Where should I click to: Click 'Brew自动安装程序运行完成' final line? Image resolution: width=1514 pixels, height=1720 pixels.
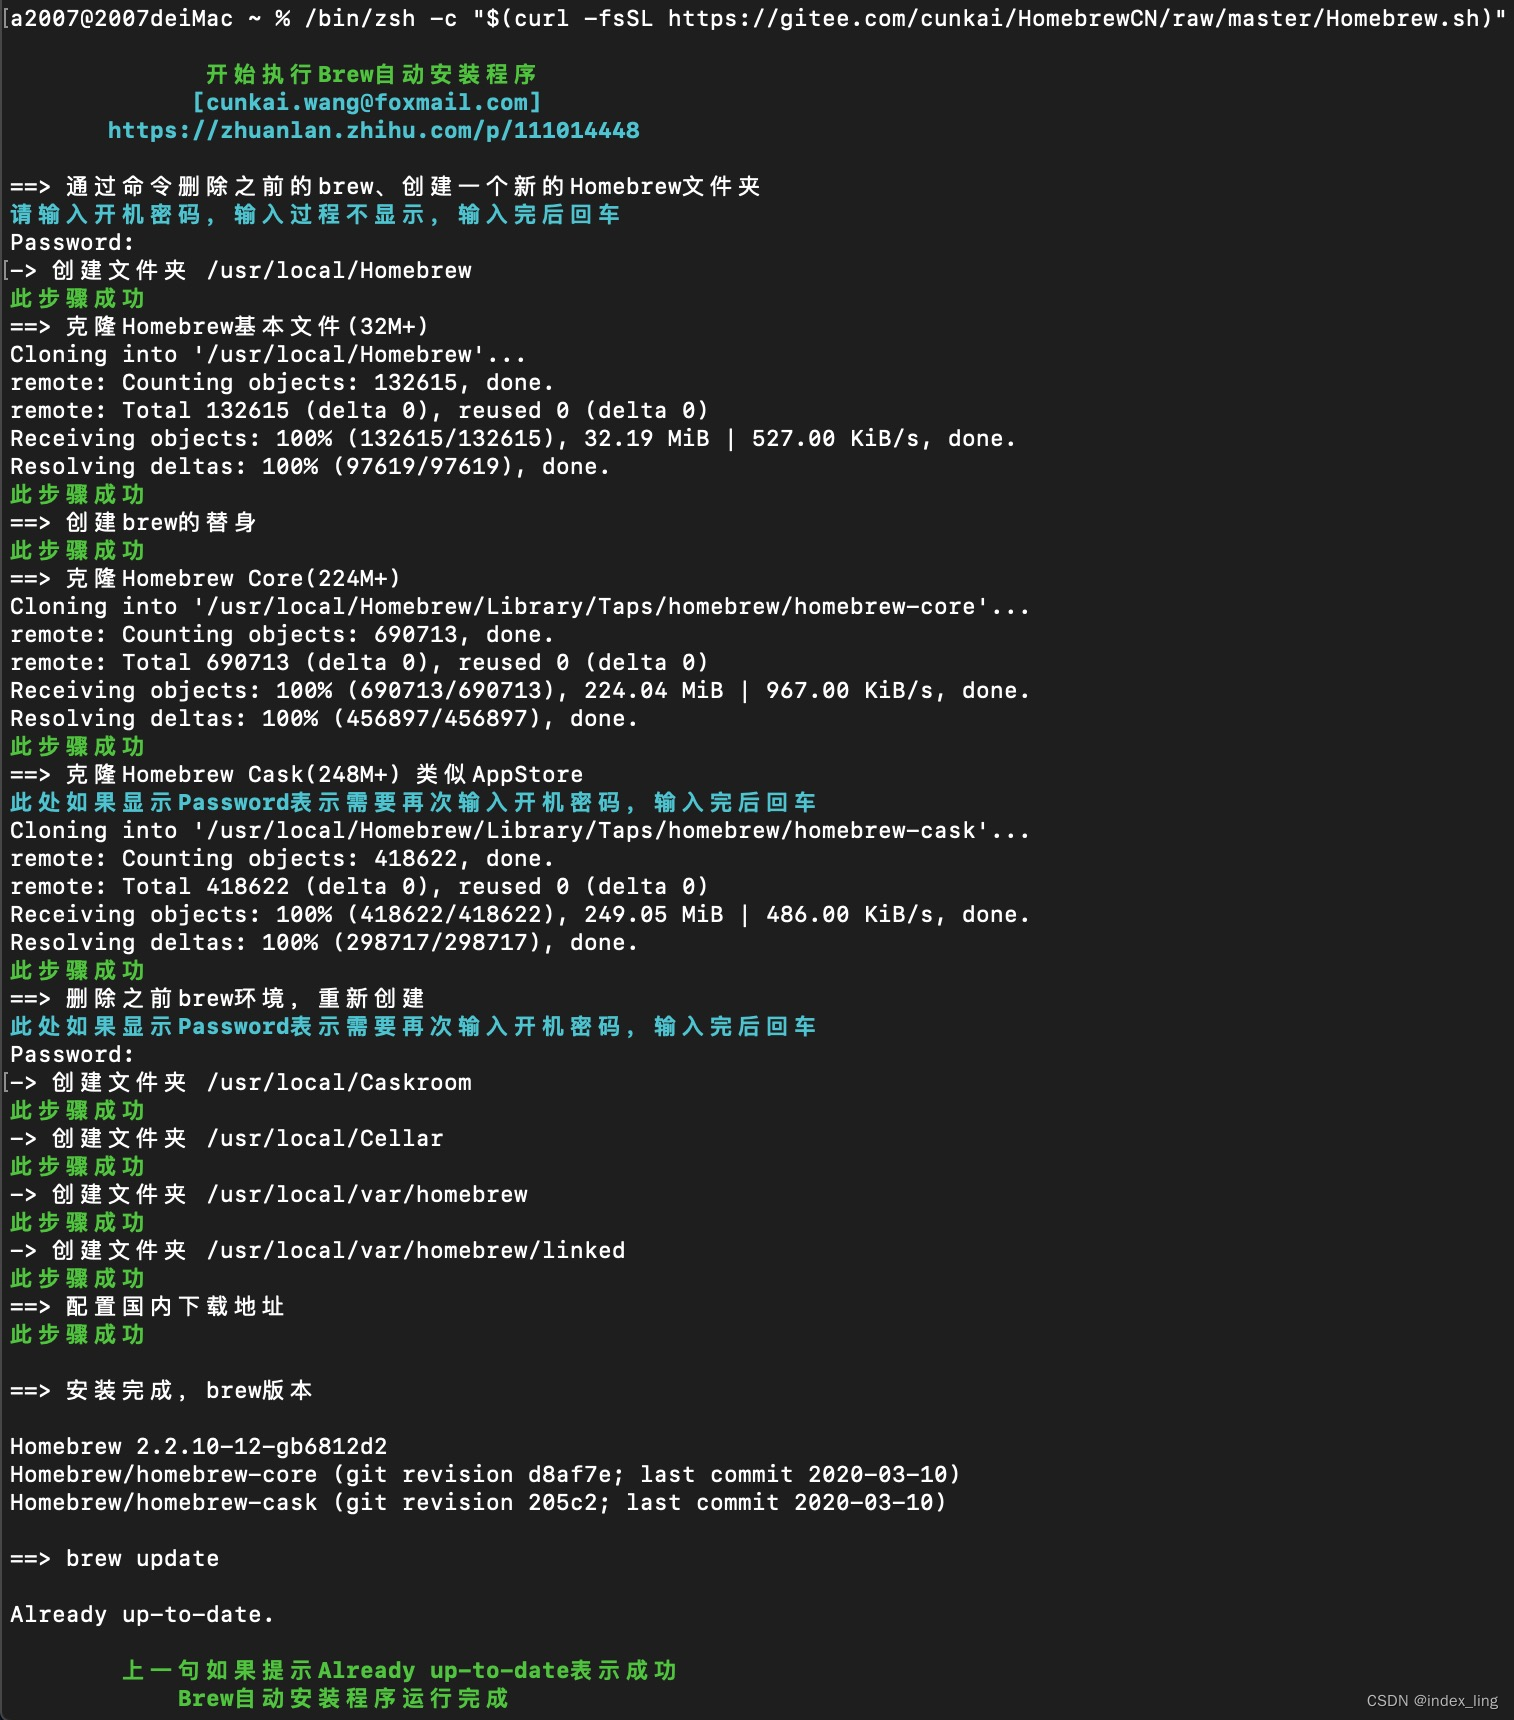point(343,1698)
